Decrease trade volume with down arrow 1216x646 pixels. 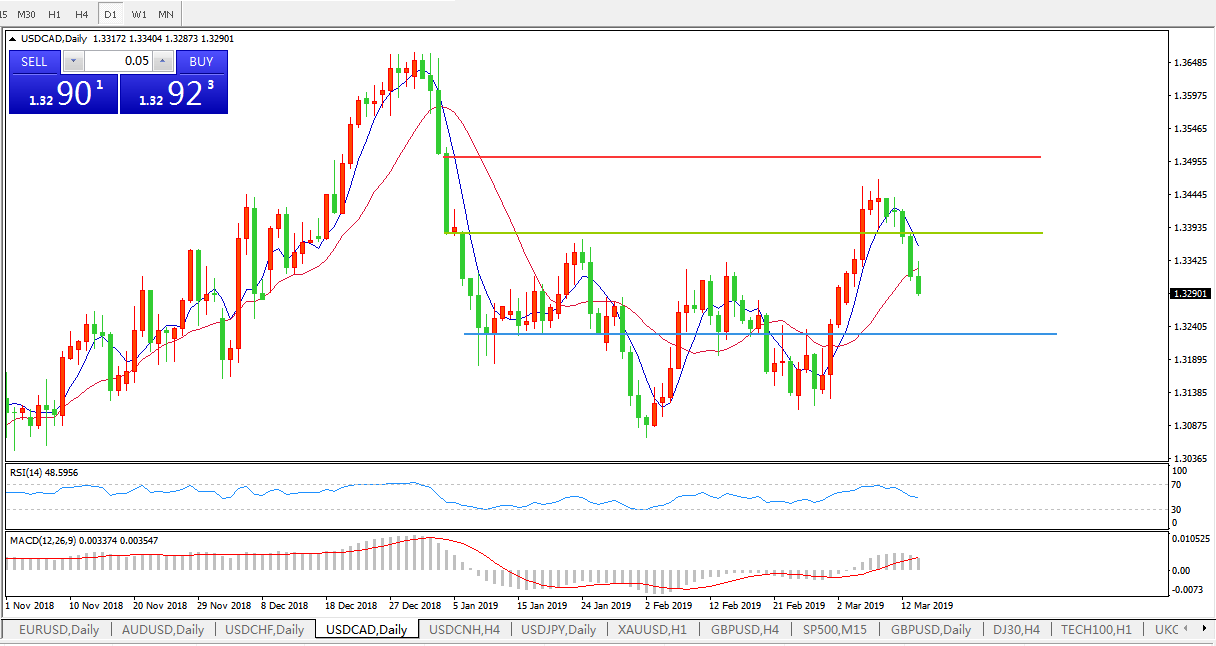73,62
